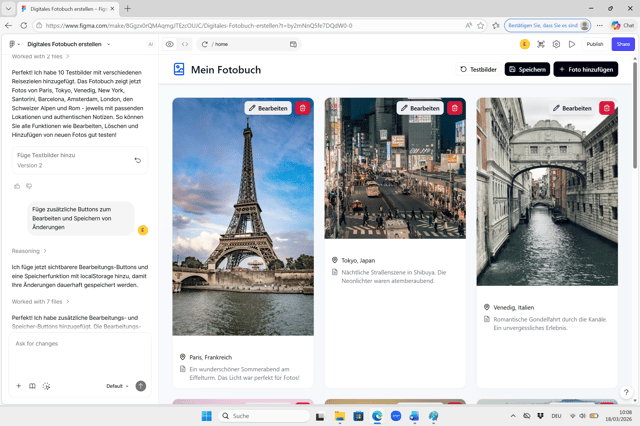
Task: Add attachment with the plus icon
Action: tap(18, 386)
